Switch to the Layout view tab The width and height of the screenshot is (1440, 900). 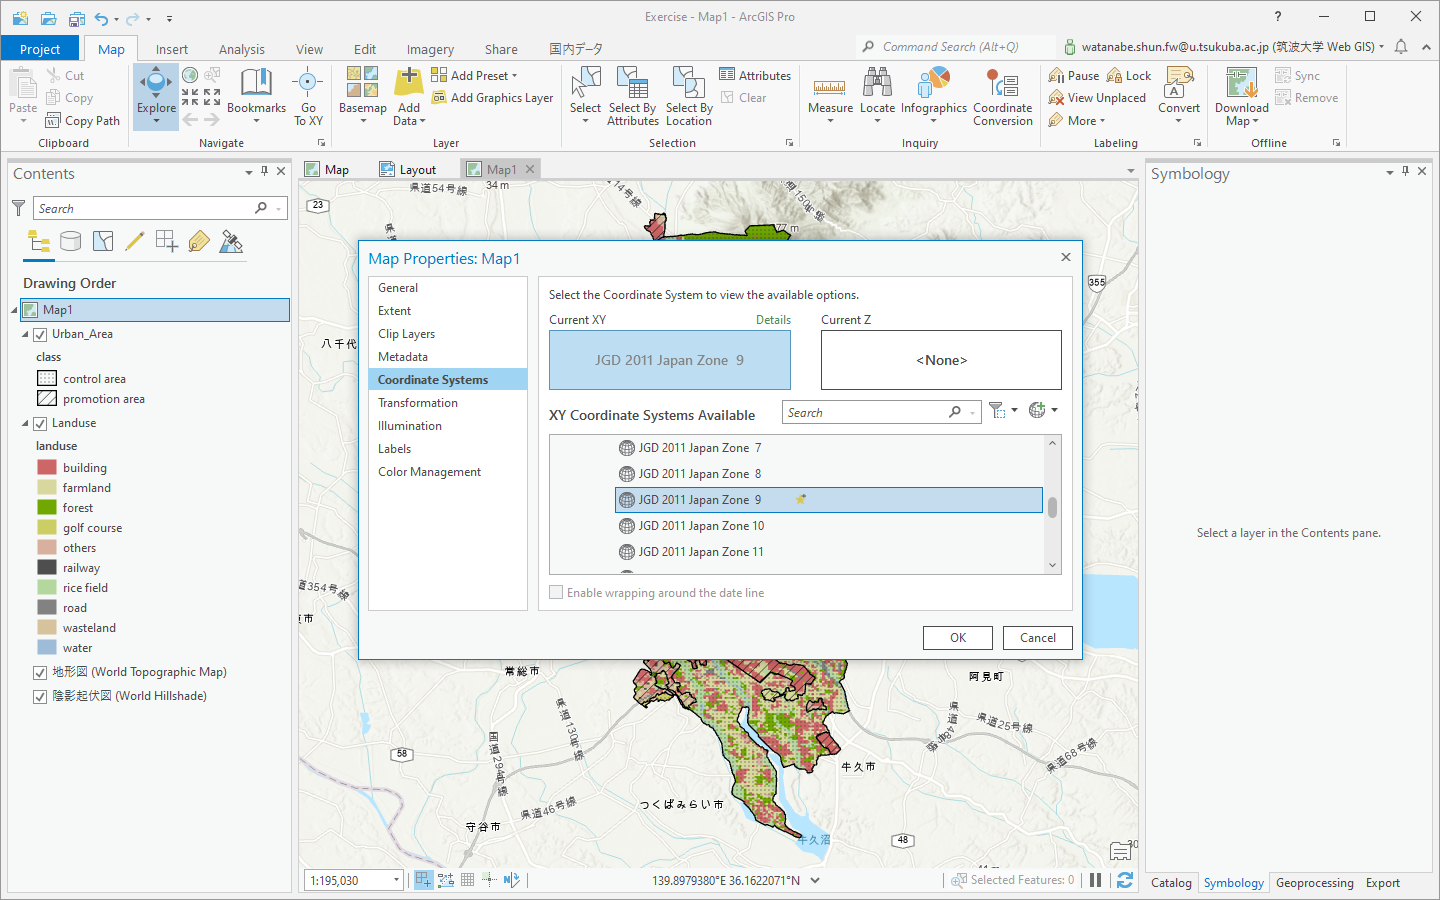408,169
